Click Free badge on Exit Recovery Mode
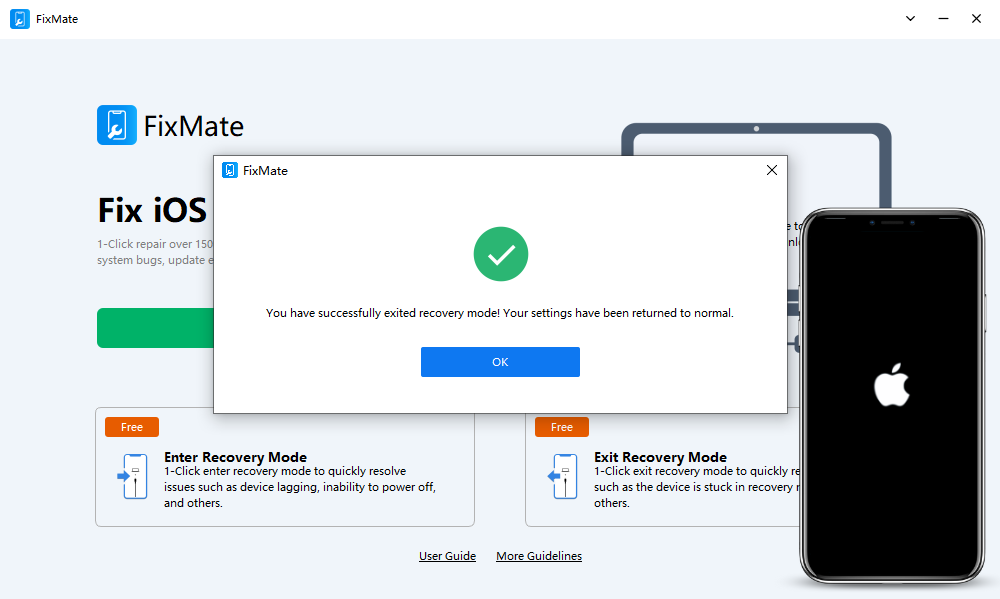 562,427
